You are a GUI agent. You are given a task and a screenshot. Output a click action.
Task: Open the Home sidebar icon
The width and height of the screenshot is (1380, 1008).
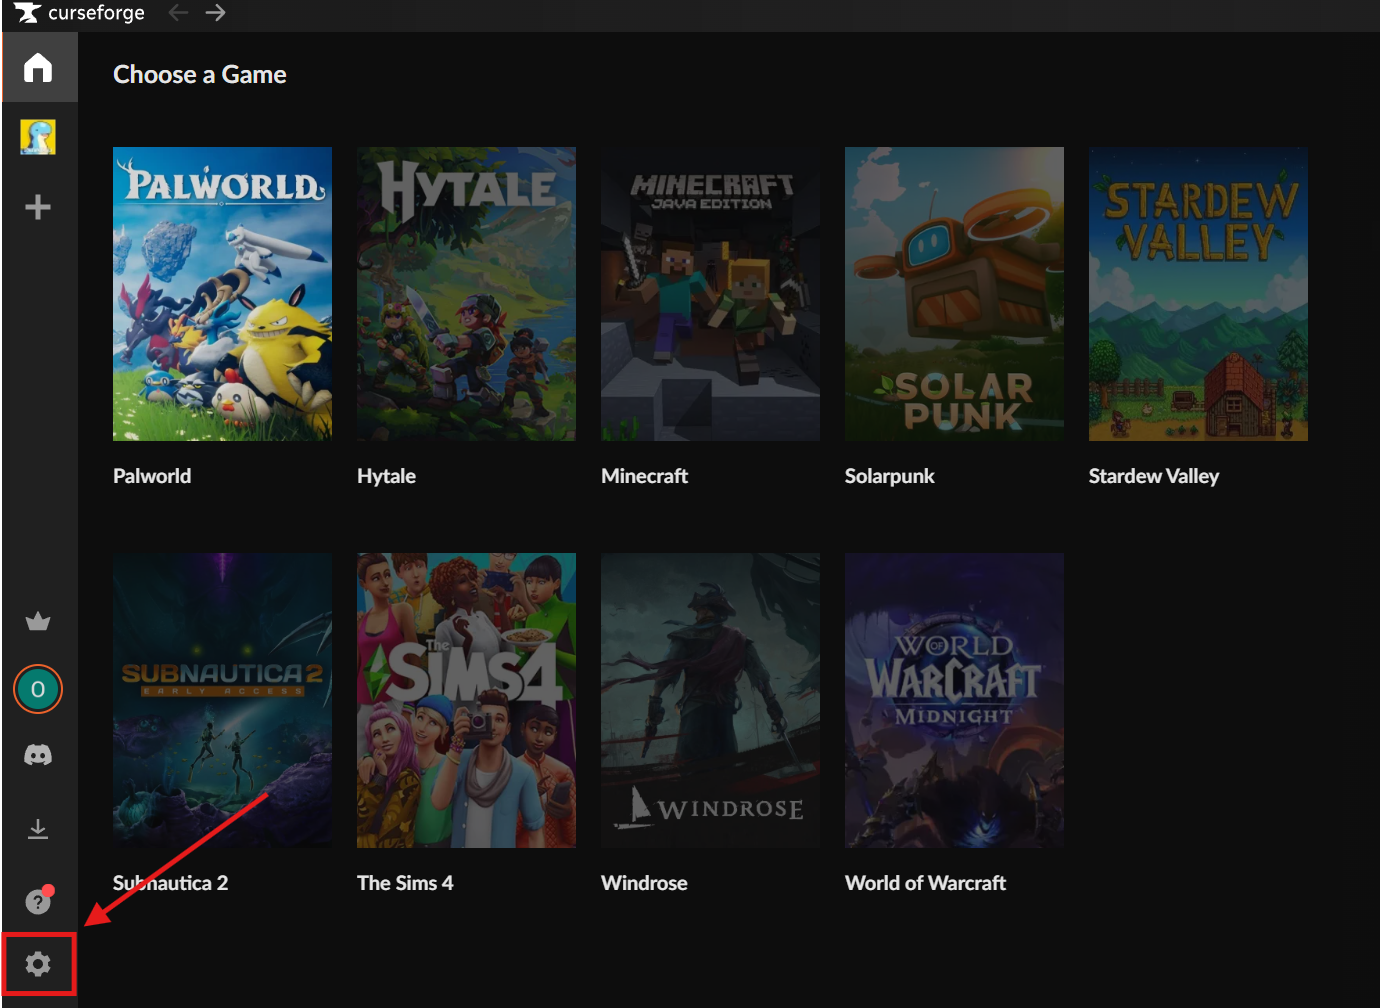[38, 67]
